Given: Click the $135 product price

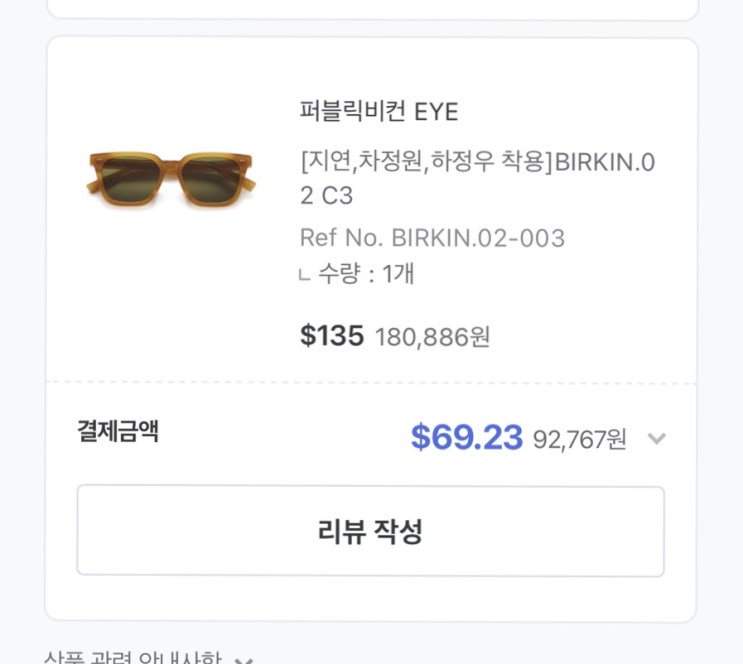Looking at the screenshot, I should tap(331, 336).
